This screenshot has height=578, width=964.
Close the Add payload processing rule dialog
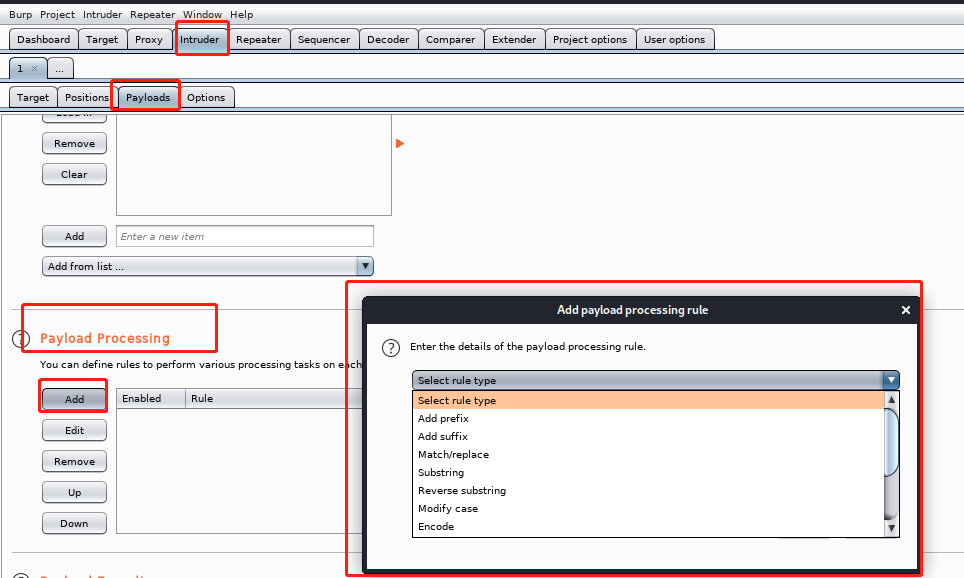pos(906,310)
